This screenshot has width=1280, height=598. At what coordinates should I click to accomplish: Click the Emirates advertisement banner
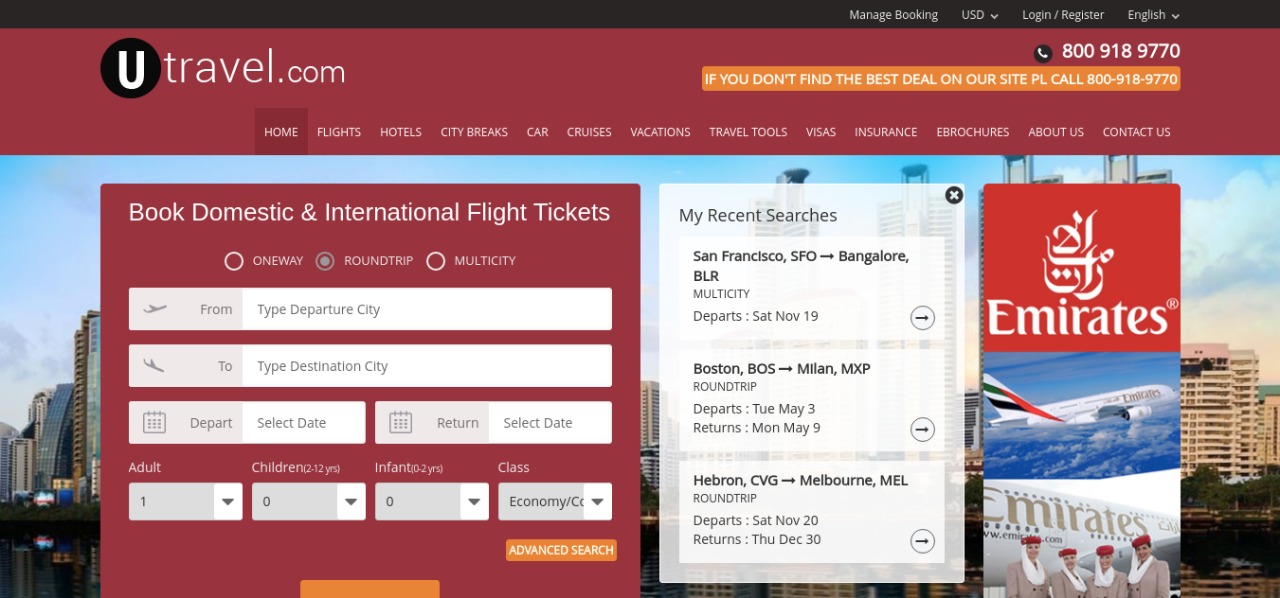[x=1081, y=390]
